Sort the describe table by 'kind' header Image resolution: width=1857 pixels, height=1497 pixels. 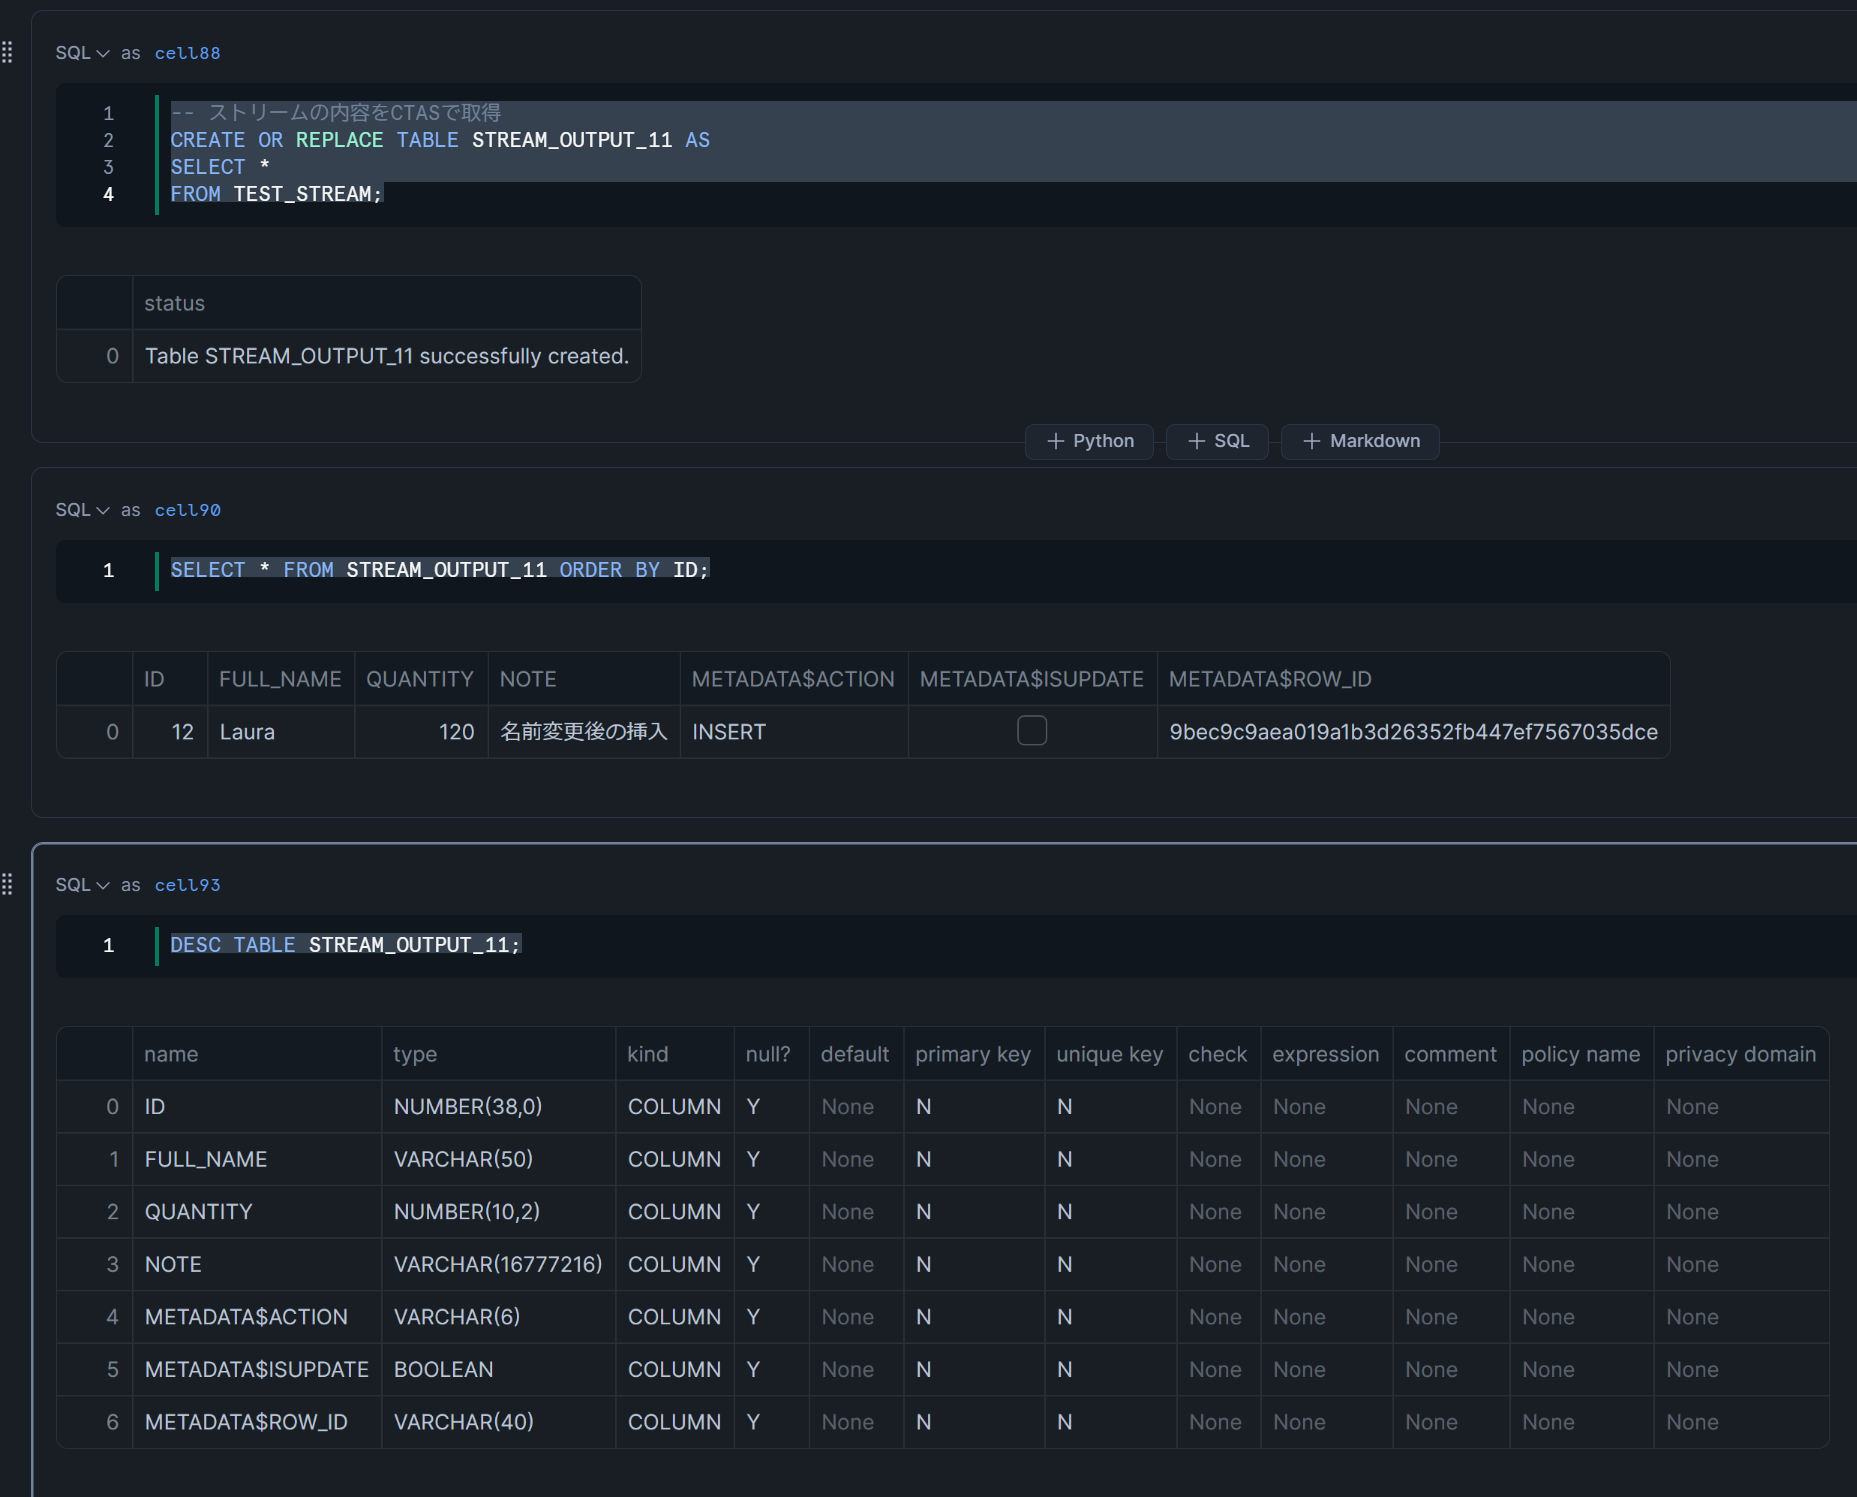674,1054
